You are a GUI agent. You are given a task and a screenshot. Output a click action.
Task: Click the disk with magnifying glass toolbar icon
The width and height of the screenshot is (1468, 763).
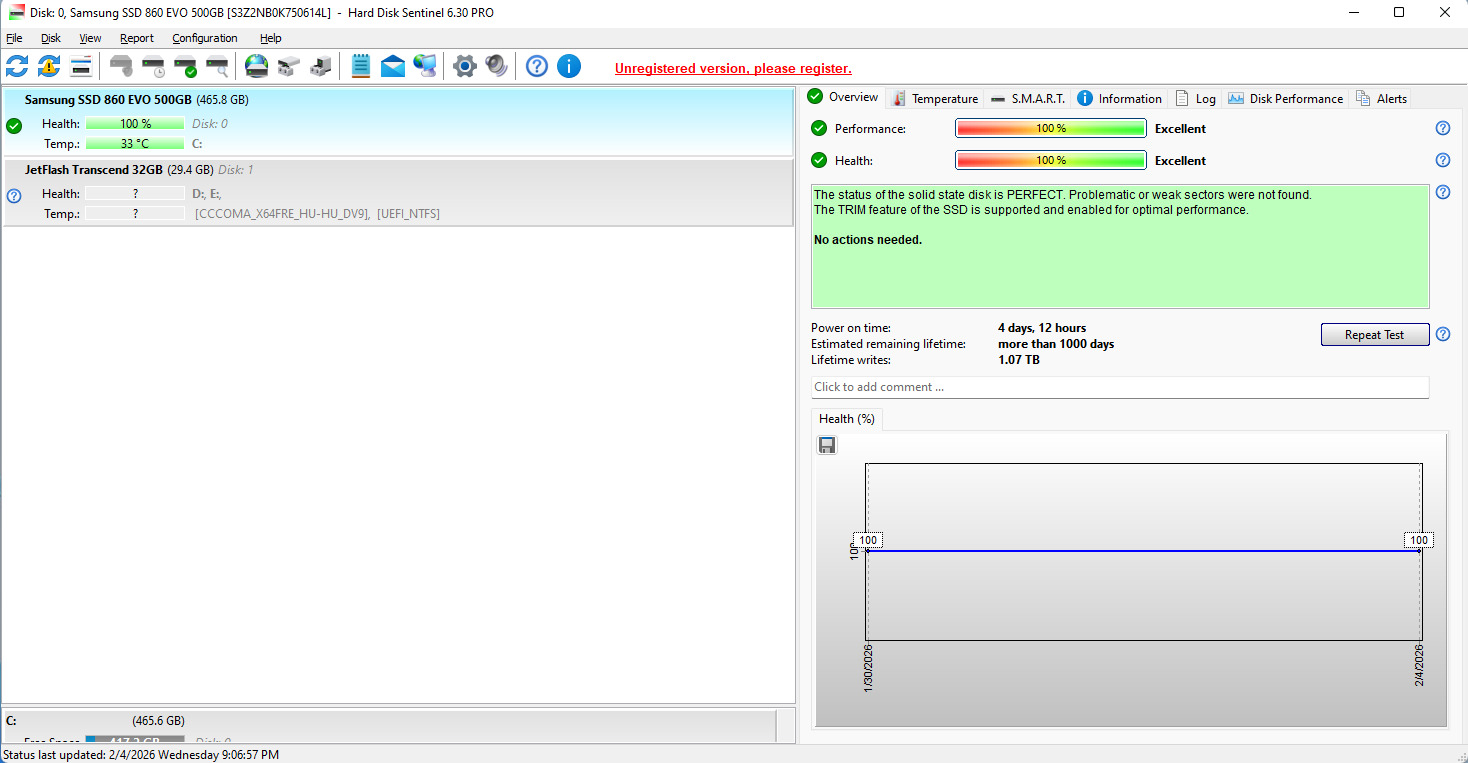[217, 66]
